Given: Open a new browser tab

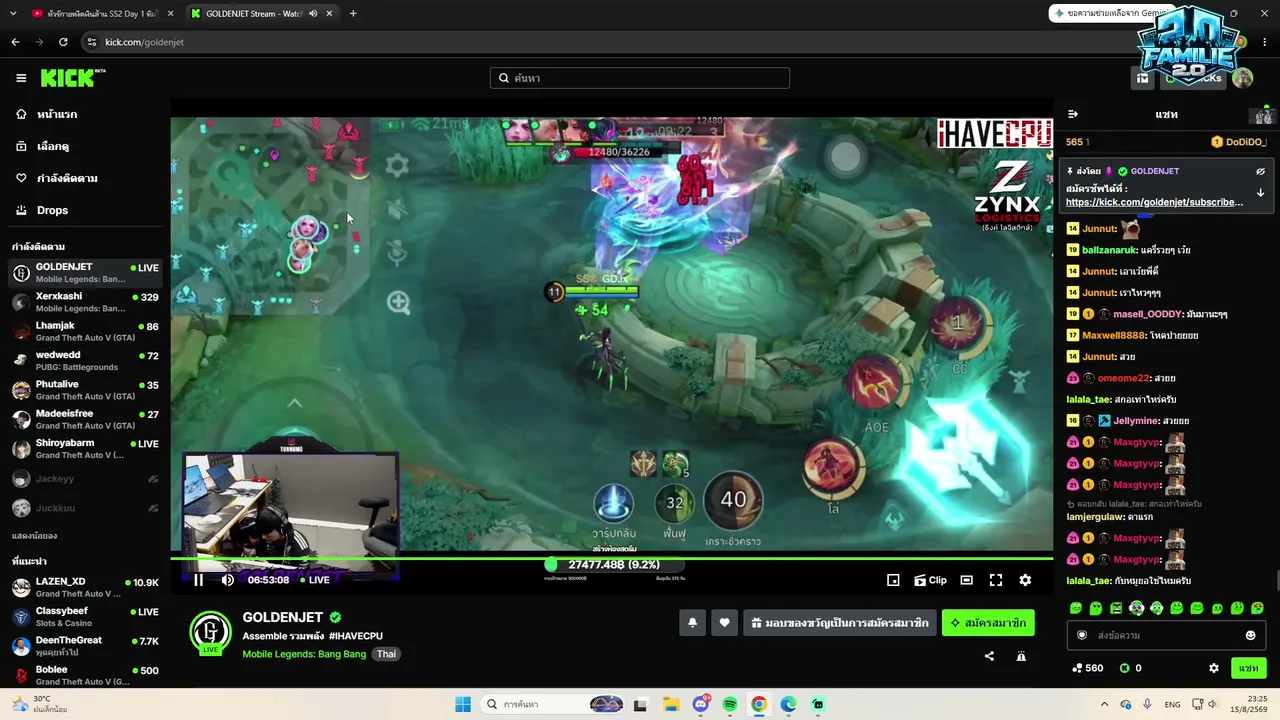Looking at the screenshot, I should 353,13.
